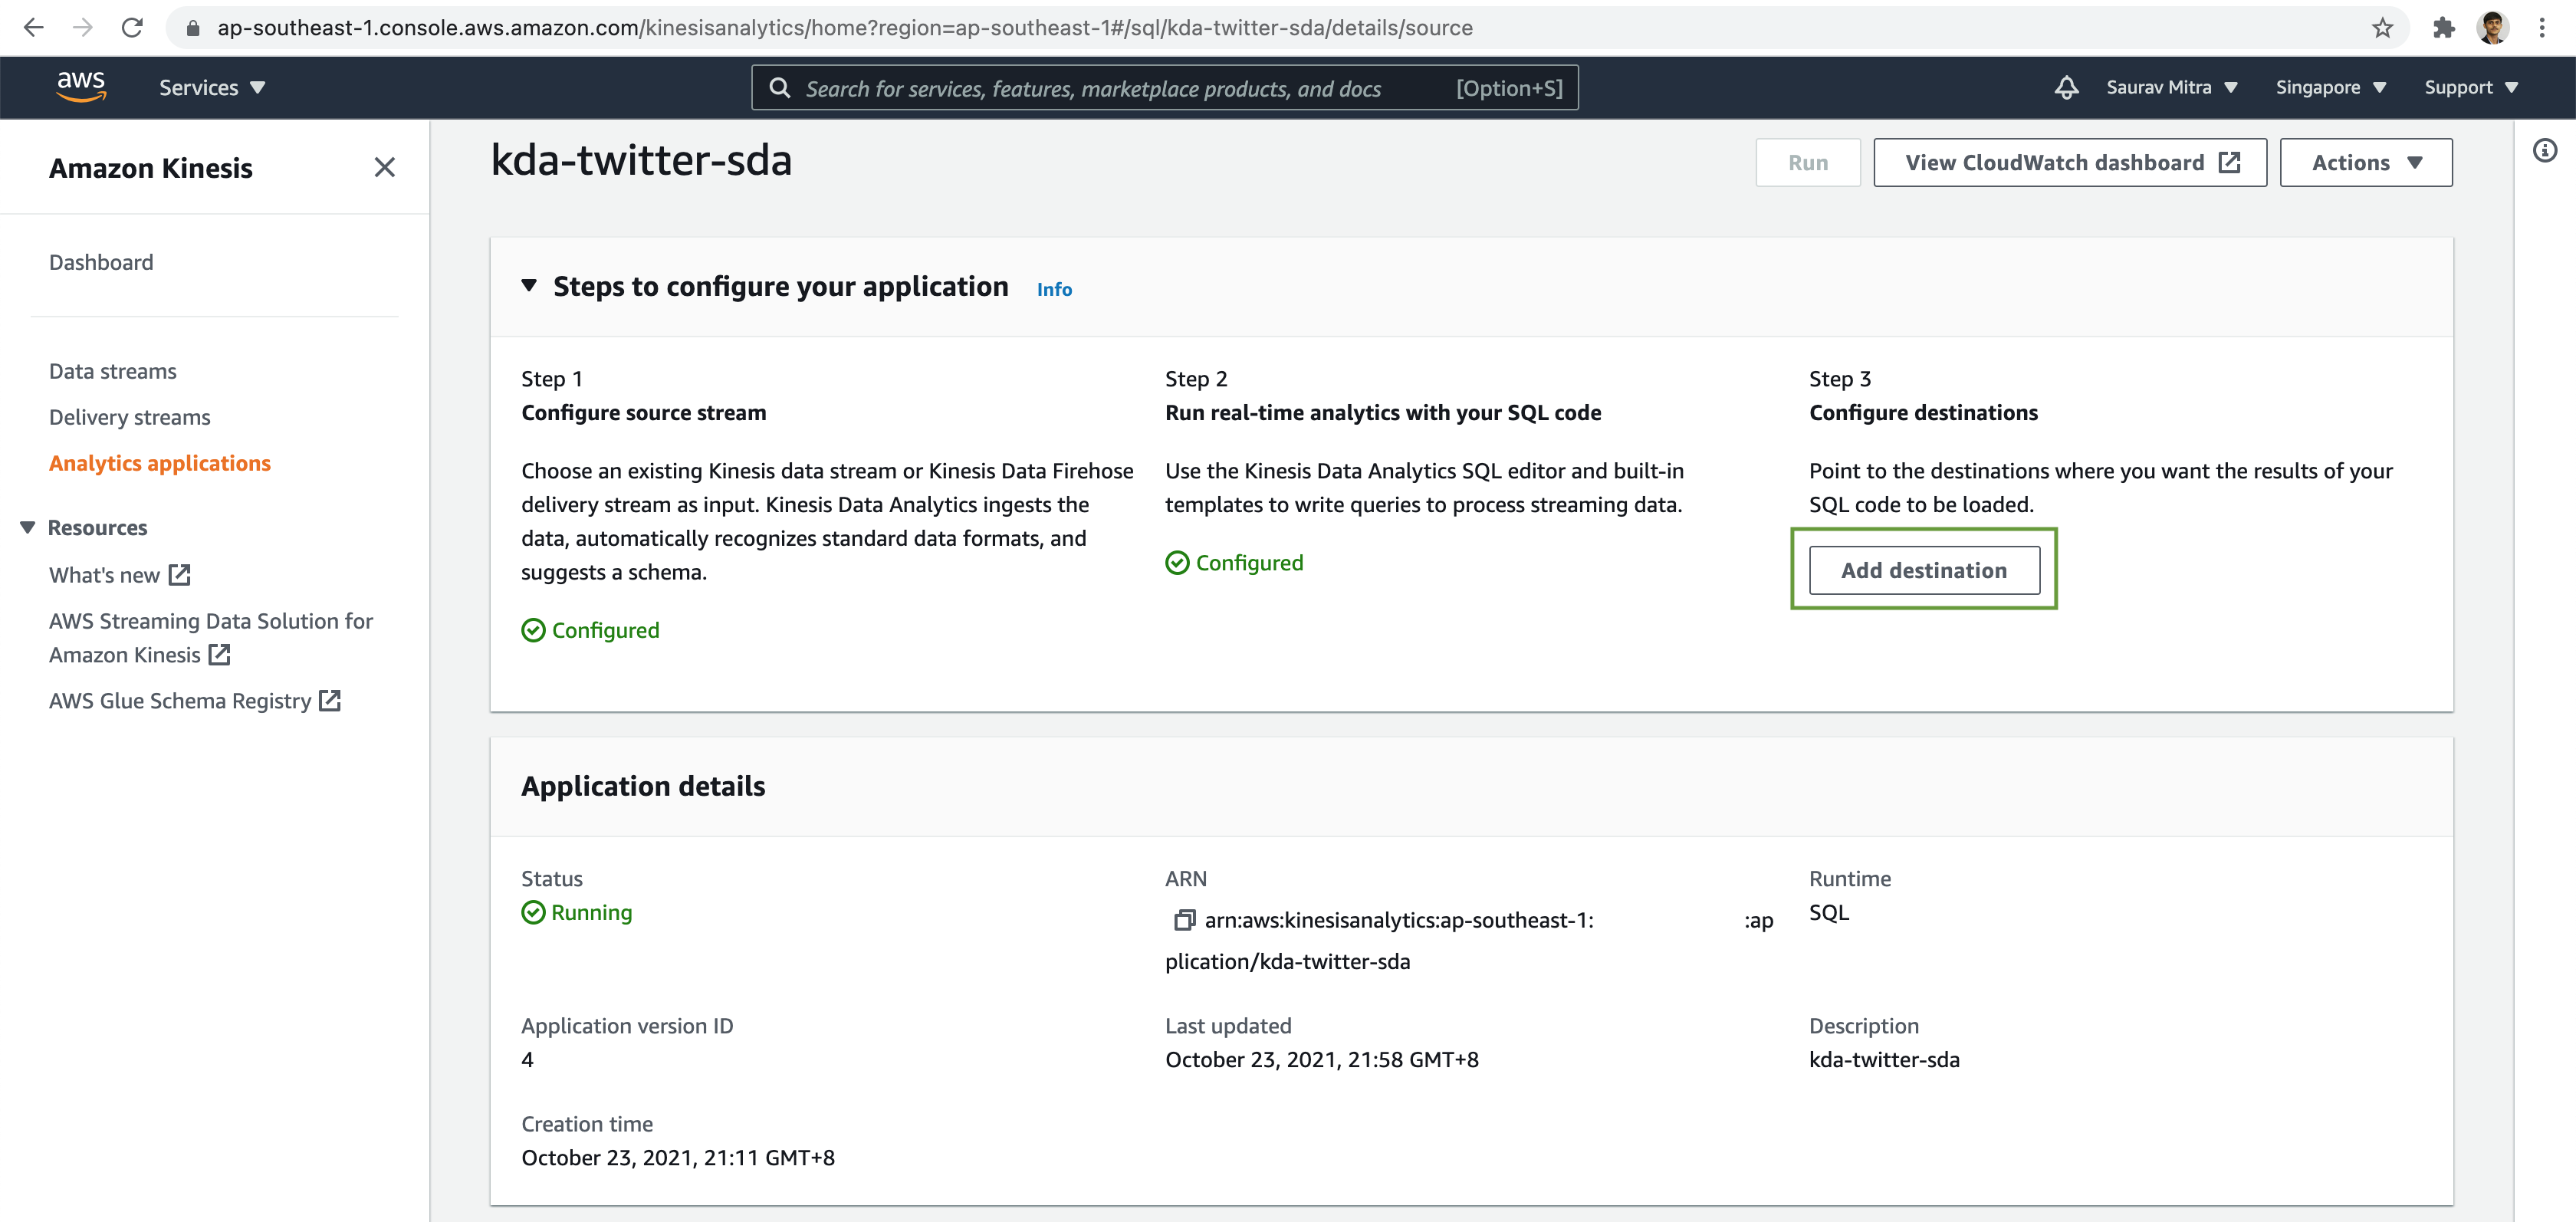
Task: Collapse the Steps to configure your application section
Action: 529,286
